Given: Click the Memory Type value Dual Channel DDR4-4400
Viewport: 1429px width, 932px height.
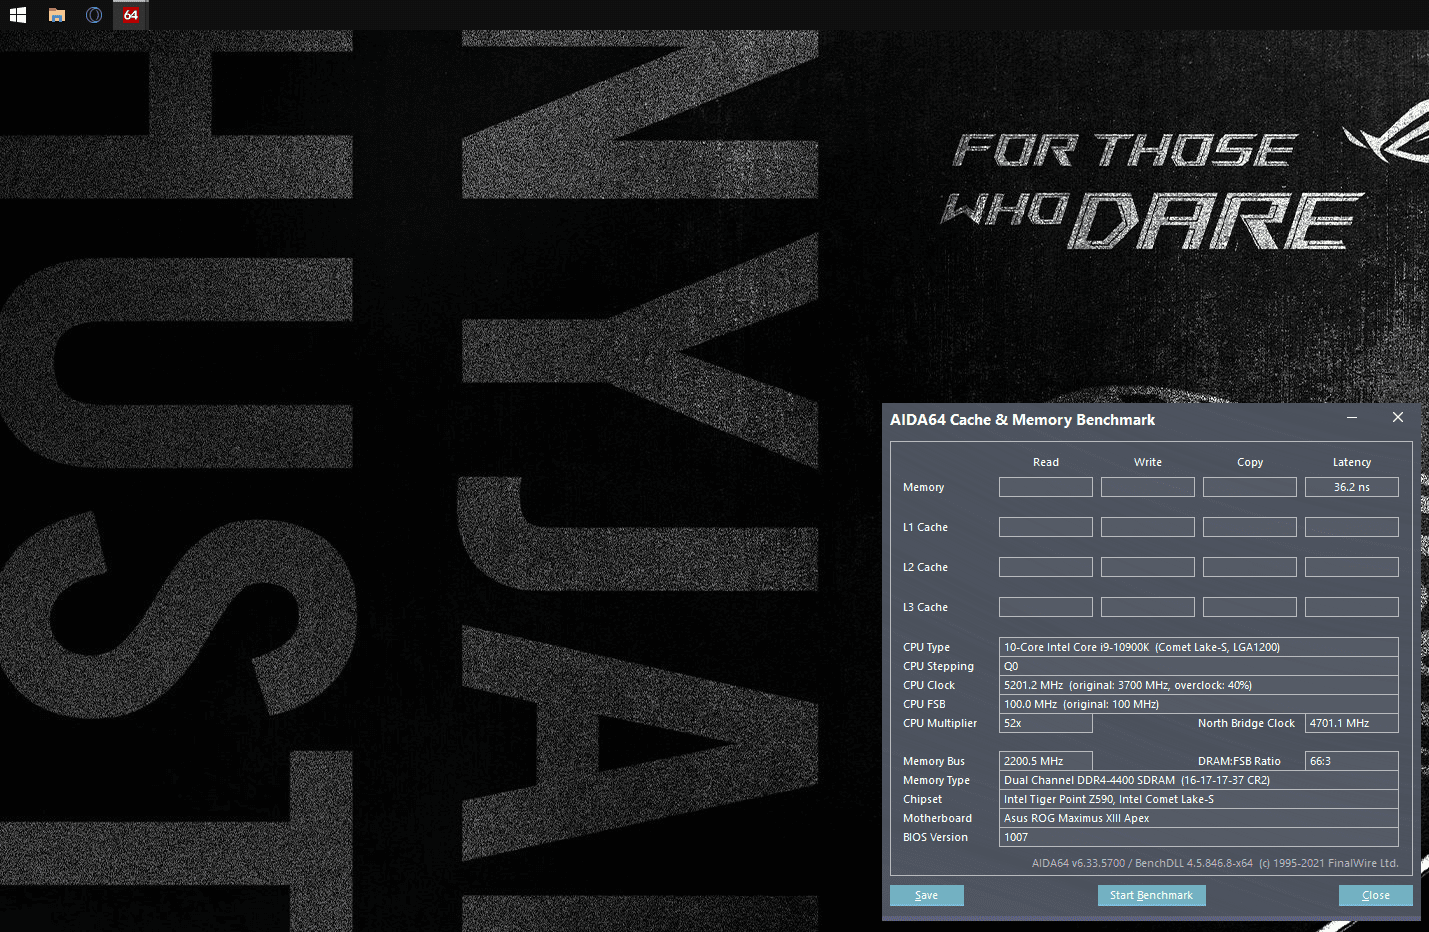Looking at the screenshot, I should click(x=1199, y=780).
